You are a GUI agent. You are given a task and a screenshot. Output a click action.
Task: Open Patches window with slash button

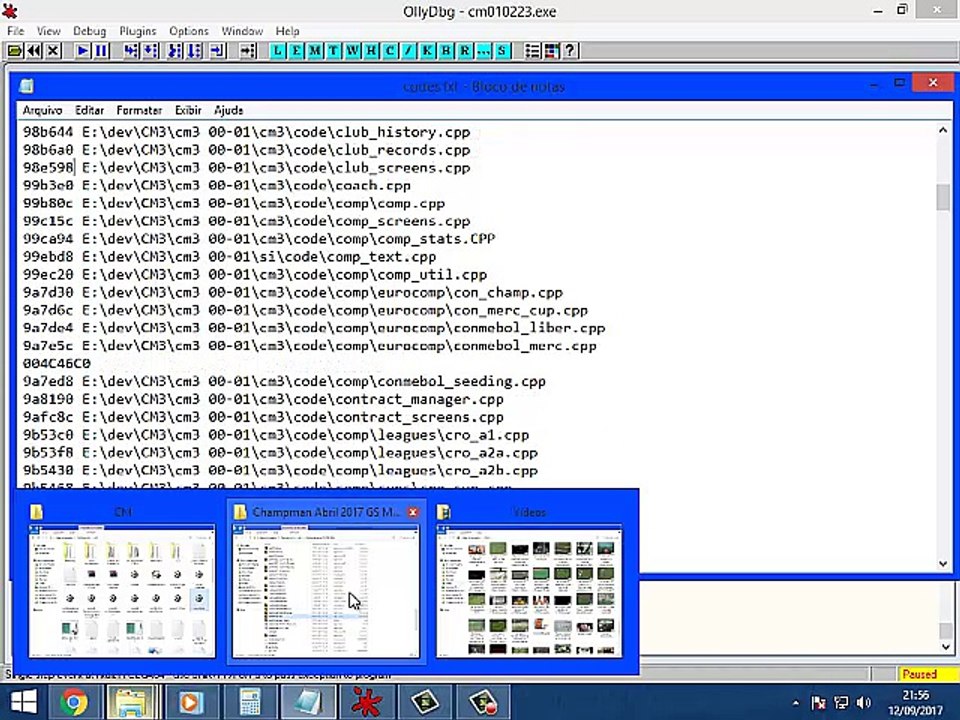click(x=408, y=51)
